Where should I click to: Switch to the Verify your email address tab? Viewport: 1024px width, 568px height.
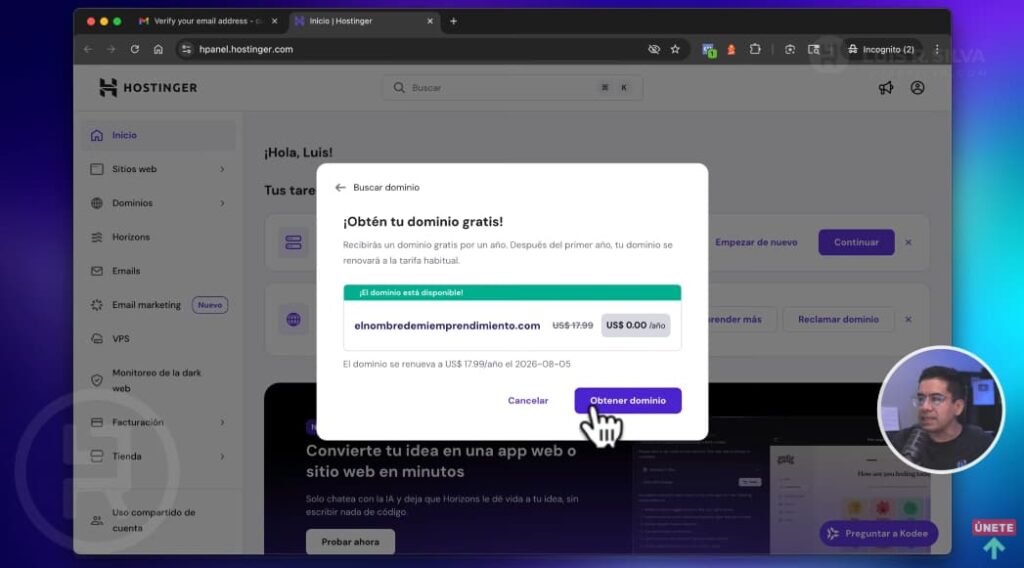(208, 21)
